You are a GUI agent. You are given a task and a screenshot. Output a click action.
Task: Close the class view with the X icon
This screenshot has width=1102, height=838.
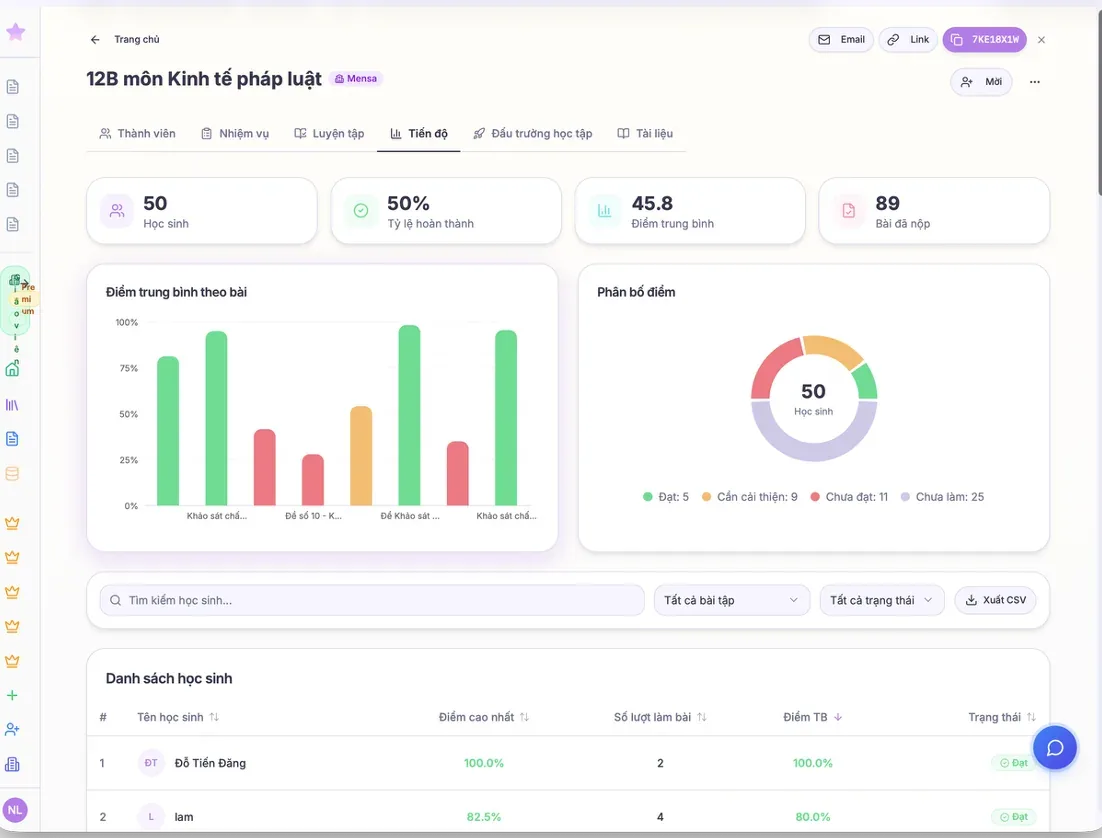pos(1042,39)
